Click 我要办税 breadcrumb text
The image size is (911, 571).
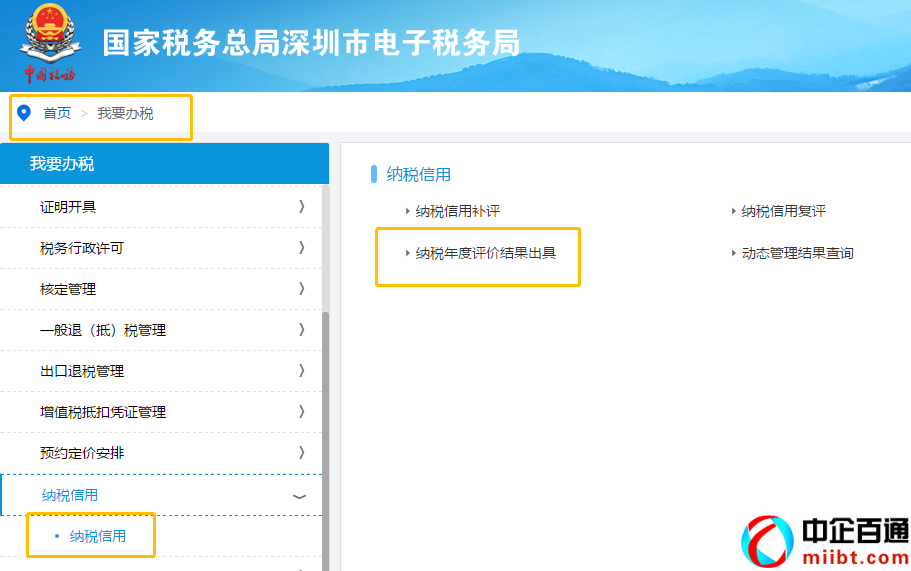click(125, 113)
